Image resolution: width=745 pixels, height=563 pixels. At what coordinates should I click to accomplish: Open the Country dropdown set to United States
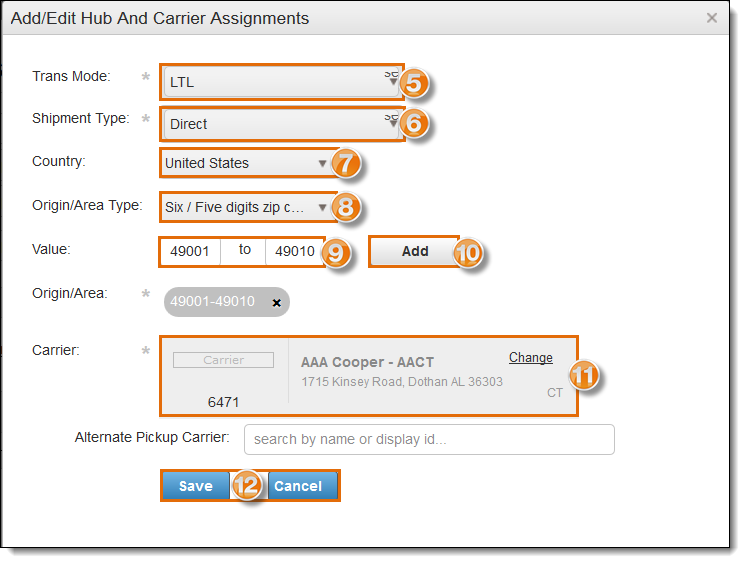pyautogui.click(x=247, y=163)
